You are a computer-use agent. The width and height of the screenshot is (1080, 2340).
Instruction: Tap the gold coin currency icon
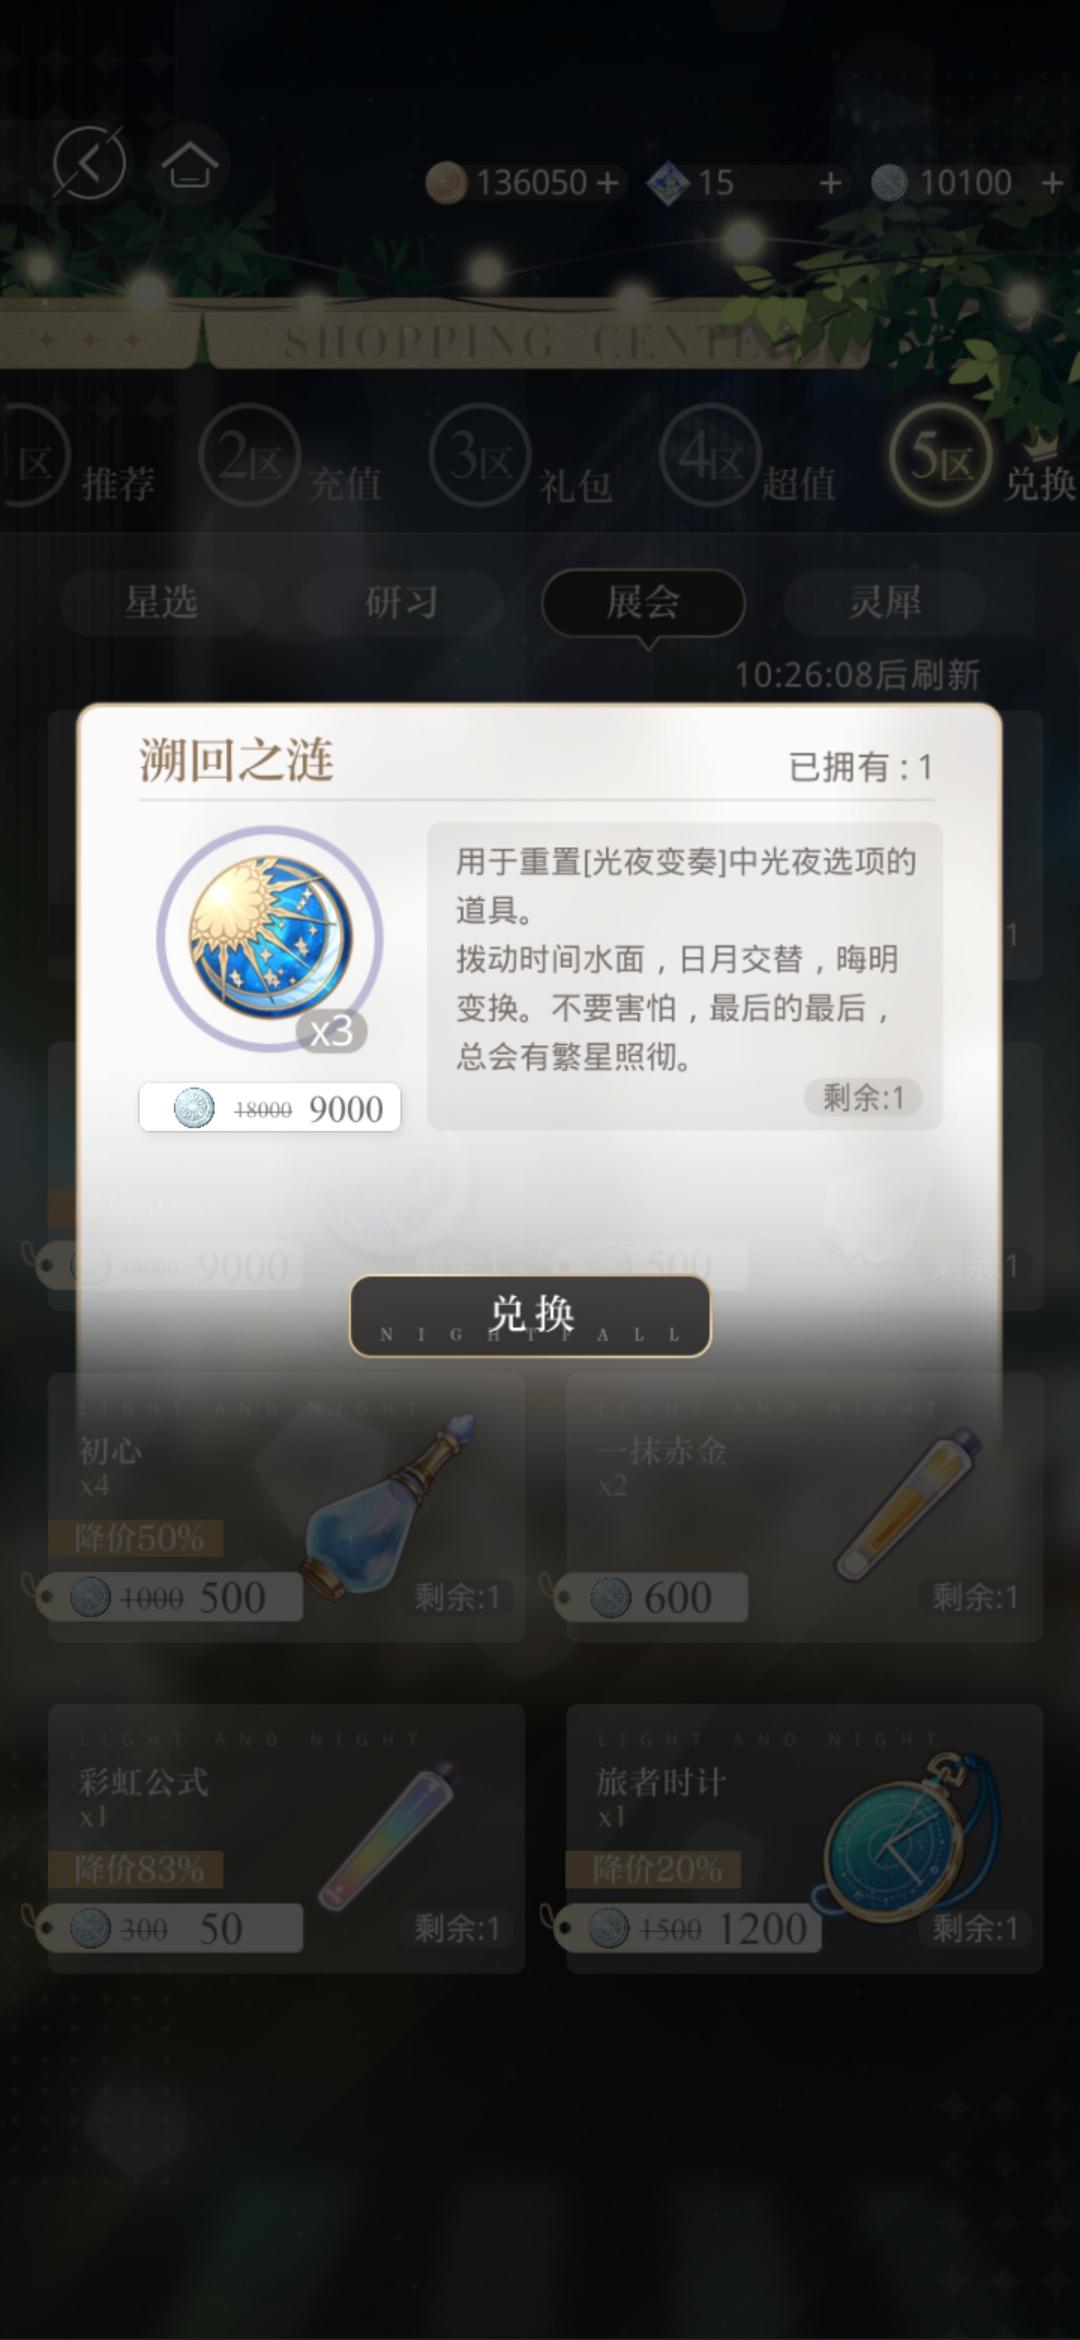tap(446, 183)
